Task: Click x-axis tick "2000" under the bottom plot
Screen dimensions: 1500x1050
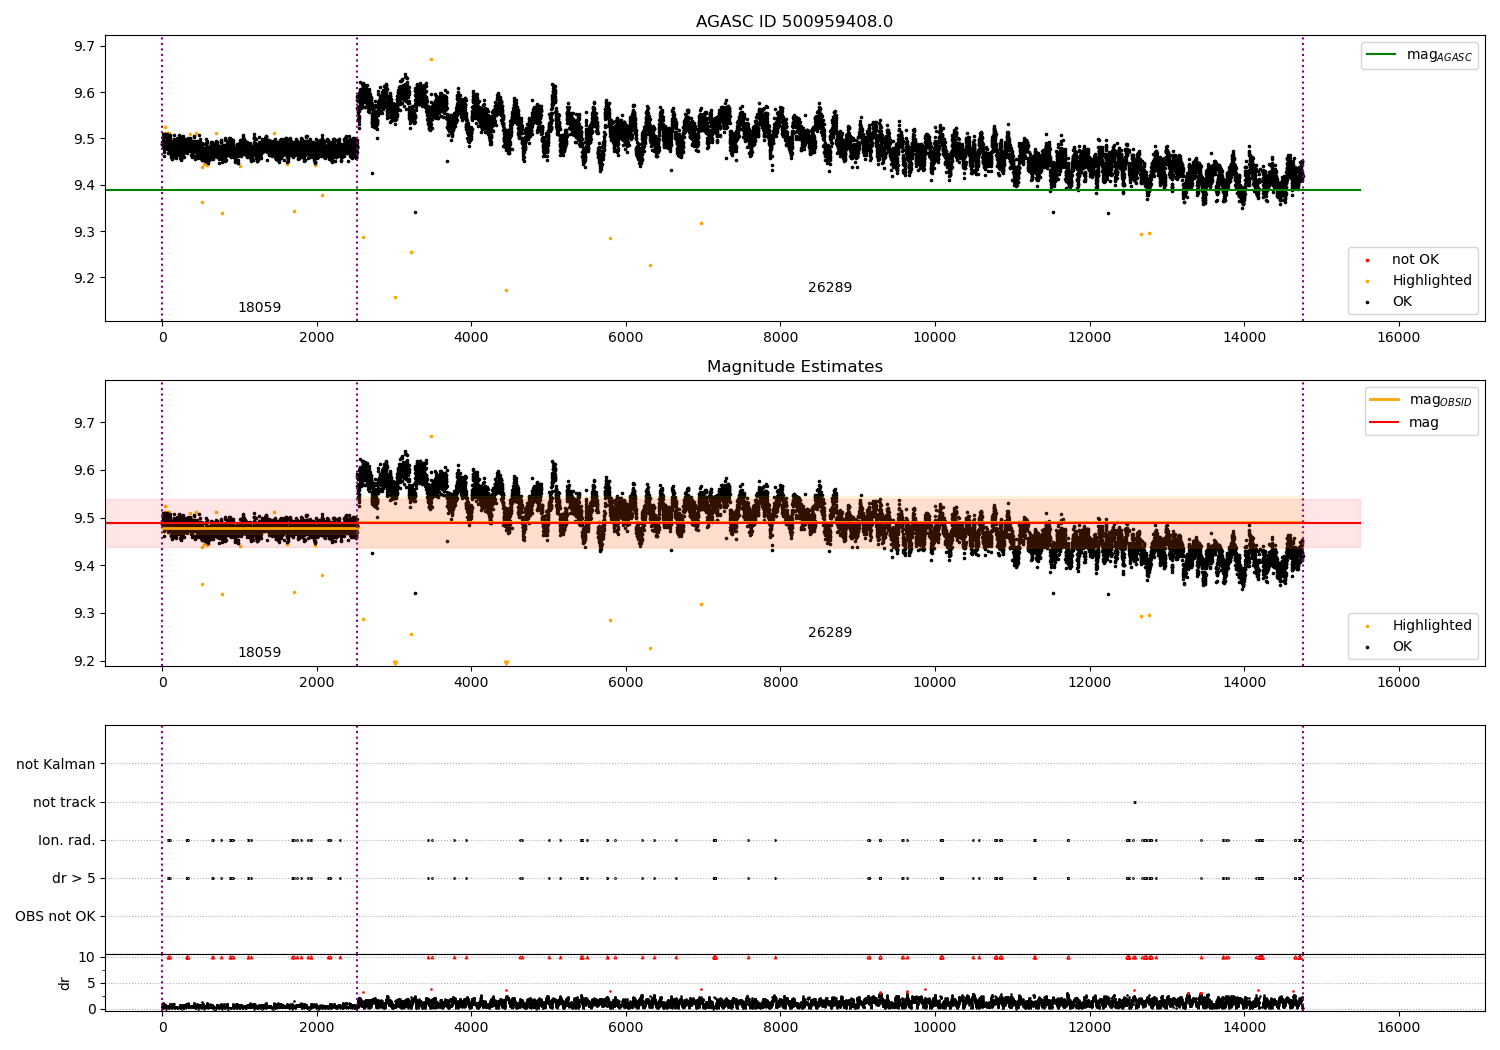Action: point(317,1028)
